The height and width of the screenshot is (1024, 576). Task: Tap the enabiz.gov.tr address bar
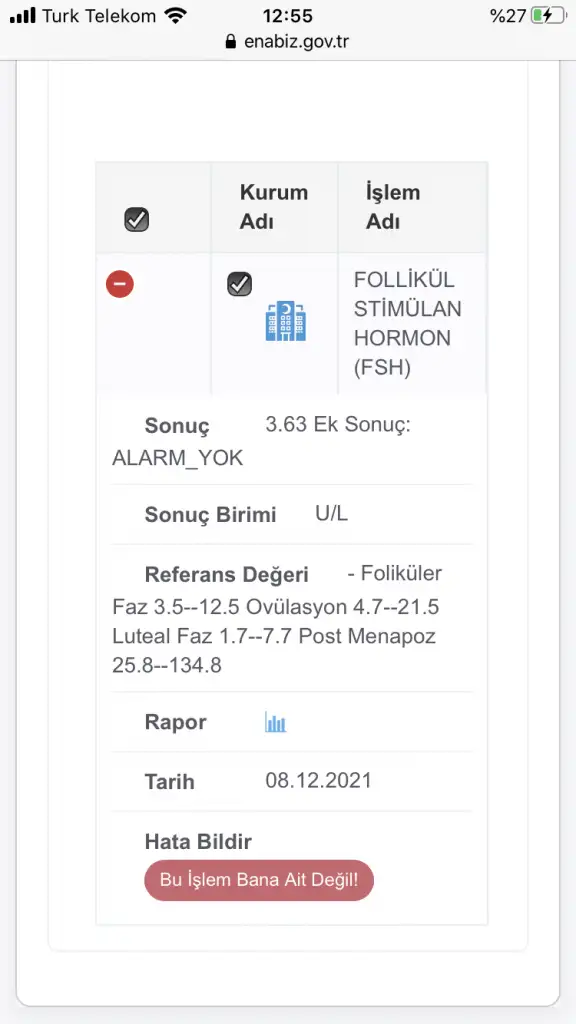coord(287,42)
